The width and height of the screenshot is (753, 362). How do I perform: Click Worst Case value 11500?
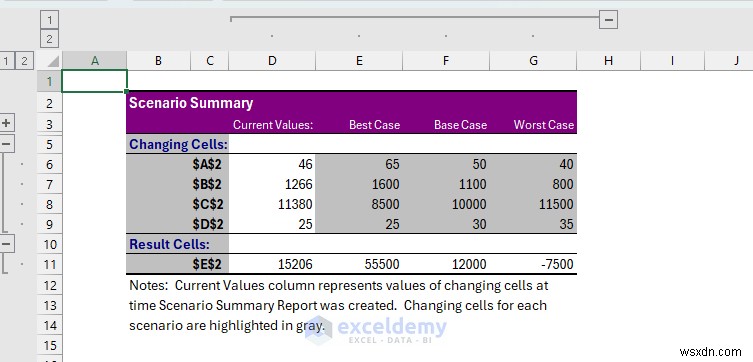tap(533, 205)
